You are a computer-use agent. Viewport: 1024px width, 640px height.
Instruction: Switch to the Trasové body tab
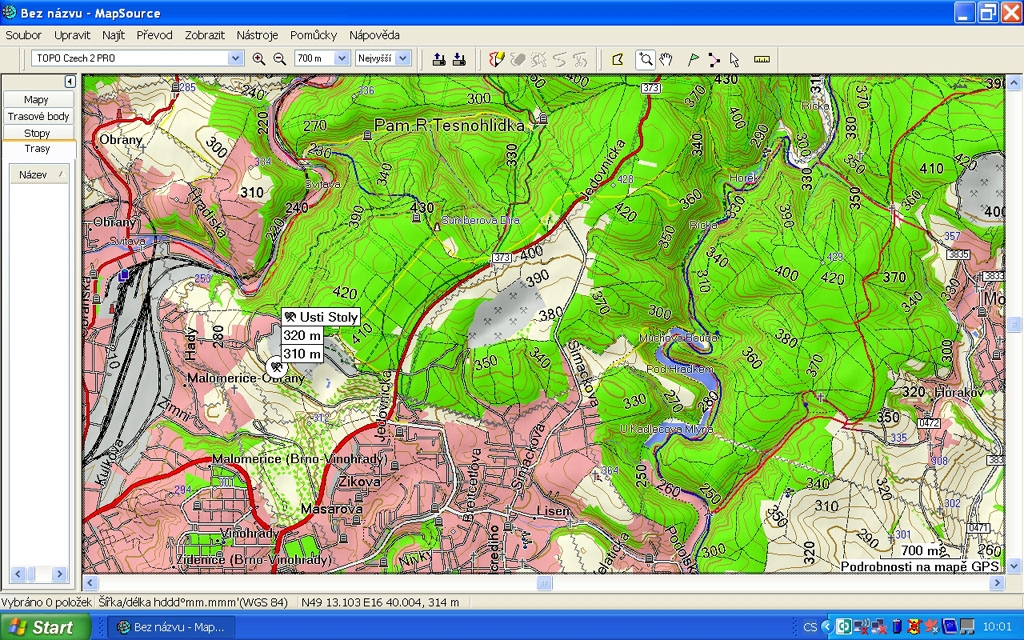click(x=38, y=116)
